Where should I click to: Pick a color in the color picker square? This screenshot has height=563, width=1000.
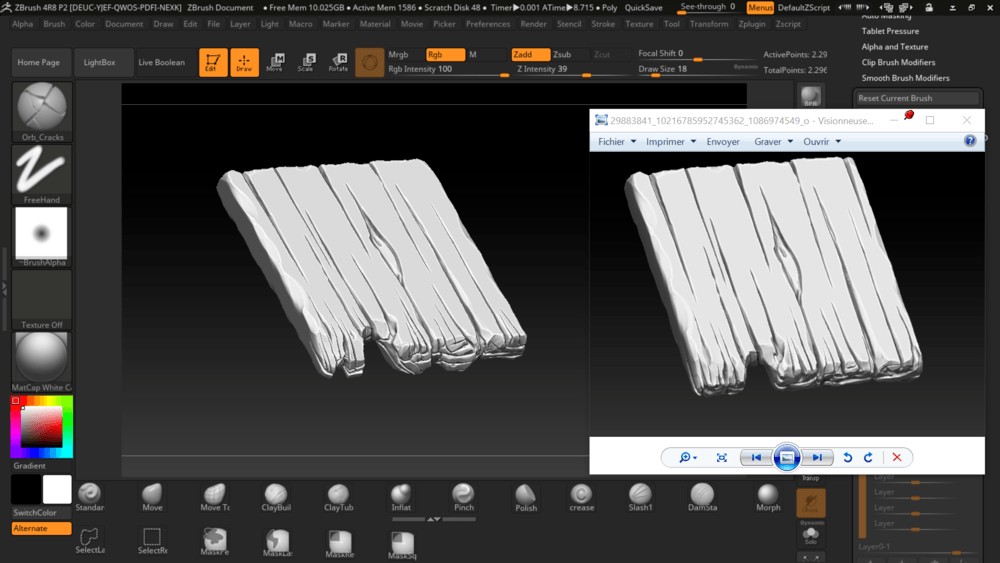(x=41, y=426)
